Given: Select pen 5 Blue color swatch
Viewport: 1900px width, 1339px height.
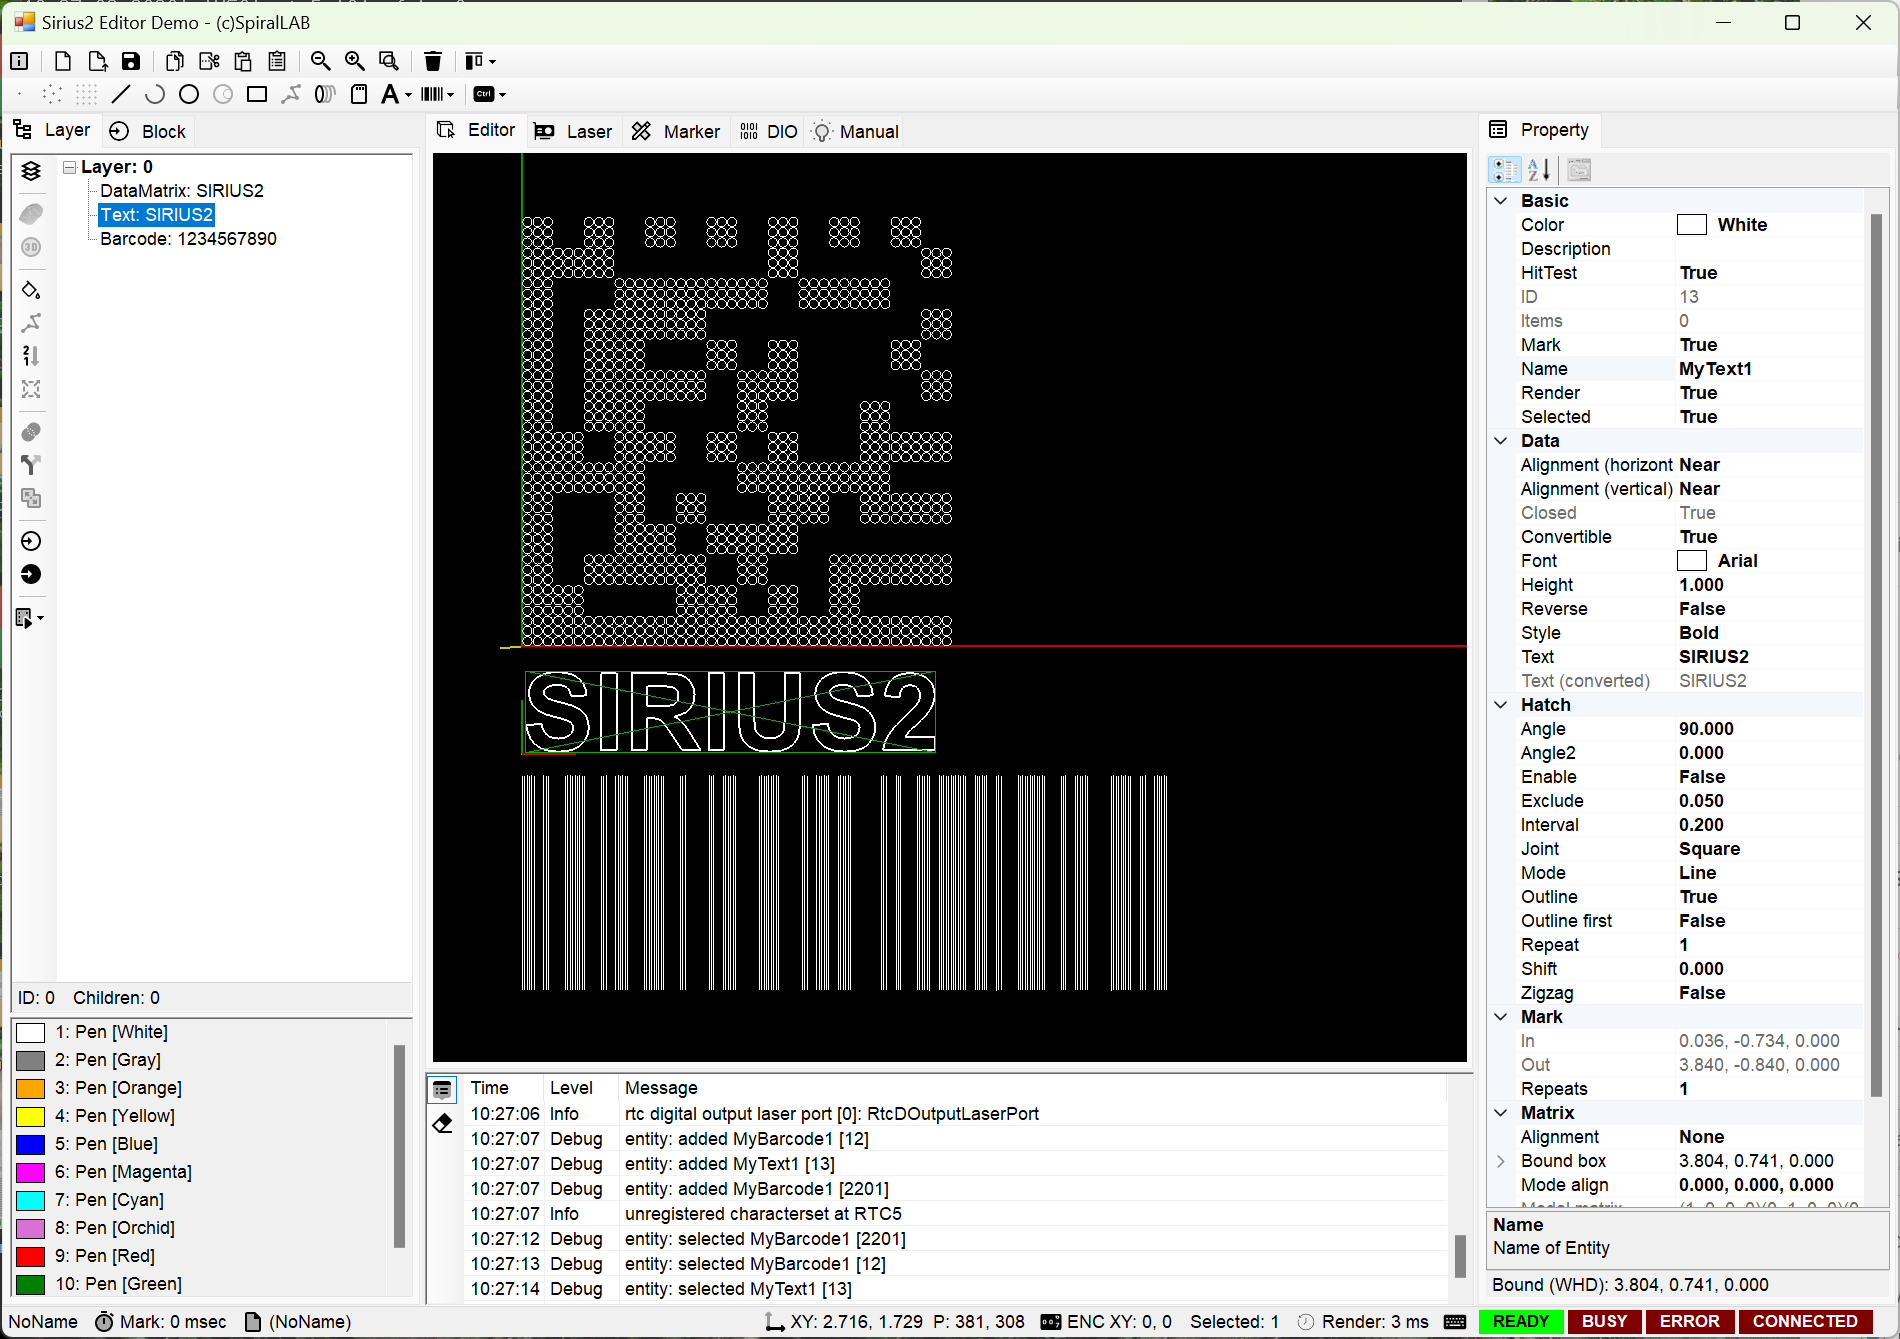Looking at the screenshot, I should [x=31, y=1144].
